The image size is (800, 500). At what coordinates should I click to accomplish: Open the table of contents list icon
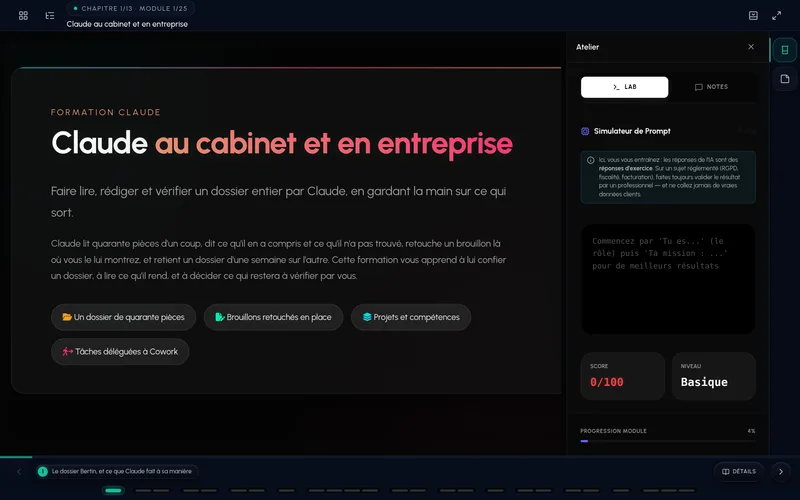pyautogui.click(x=49, y=16)
